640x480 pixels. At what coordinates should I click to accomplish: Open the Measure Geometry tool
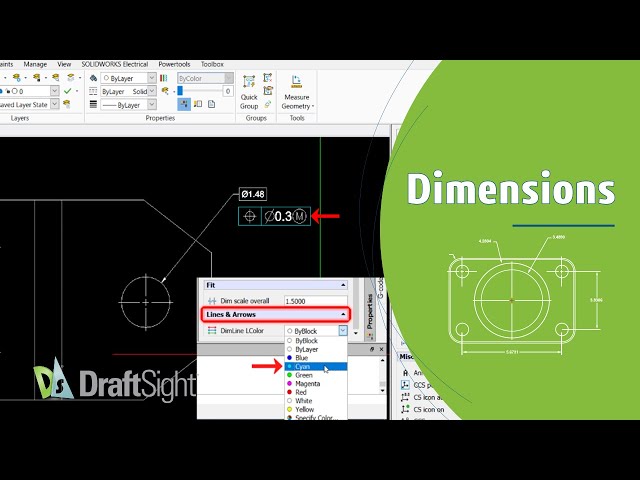[x=297, y=92]
